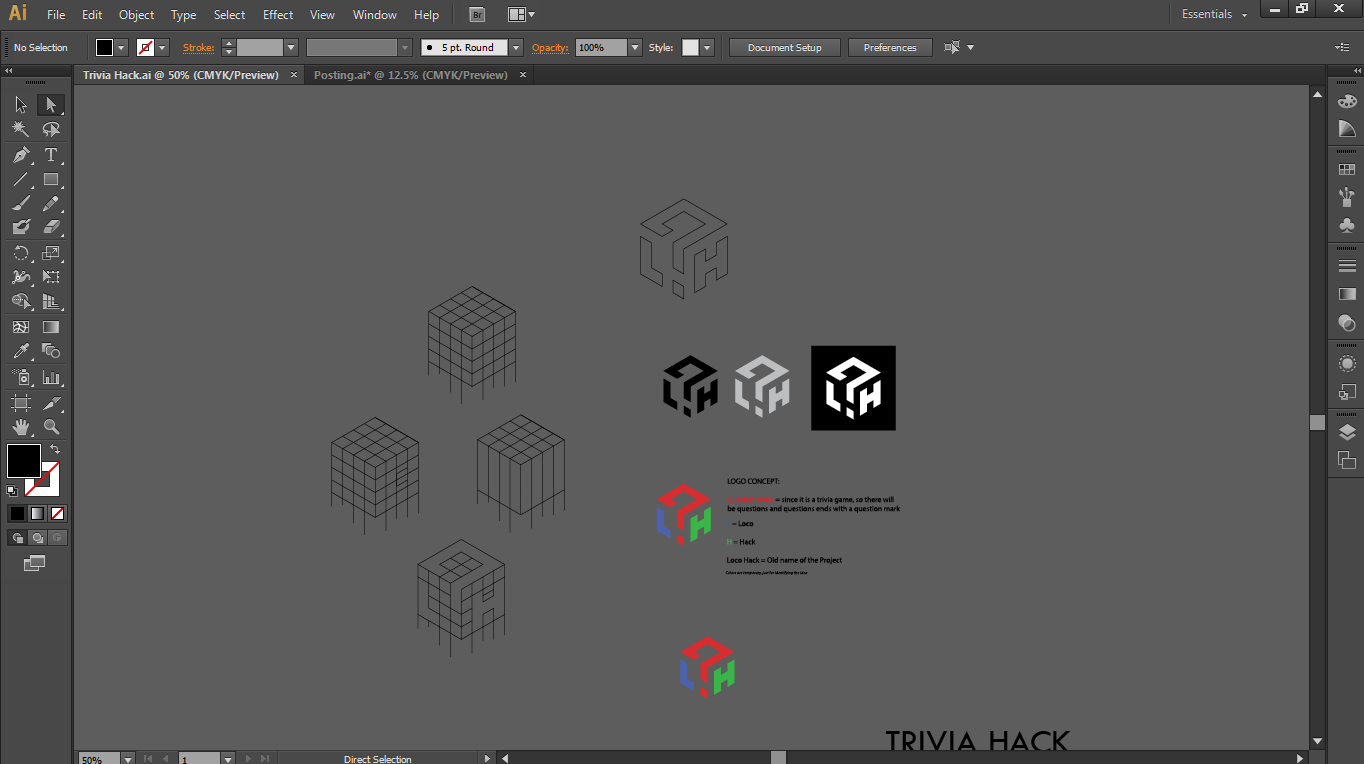Open the Swatches panel icon

tap(1346, 171)
